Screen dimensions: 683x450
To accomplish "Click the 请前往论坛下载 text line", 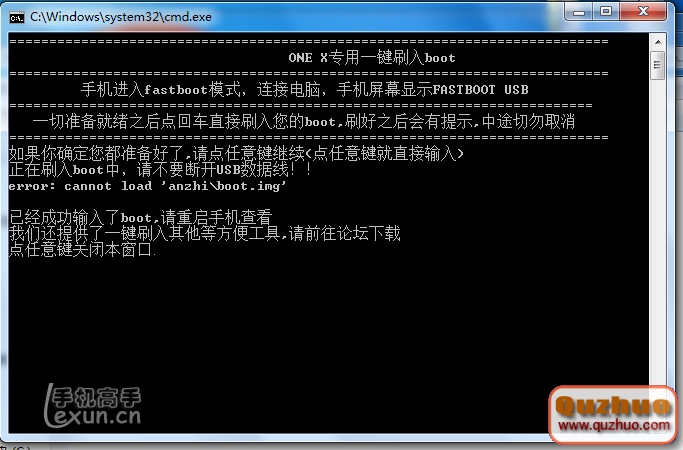I will [x=204, y=233].
